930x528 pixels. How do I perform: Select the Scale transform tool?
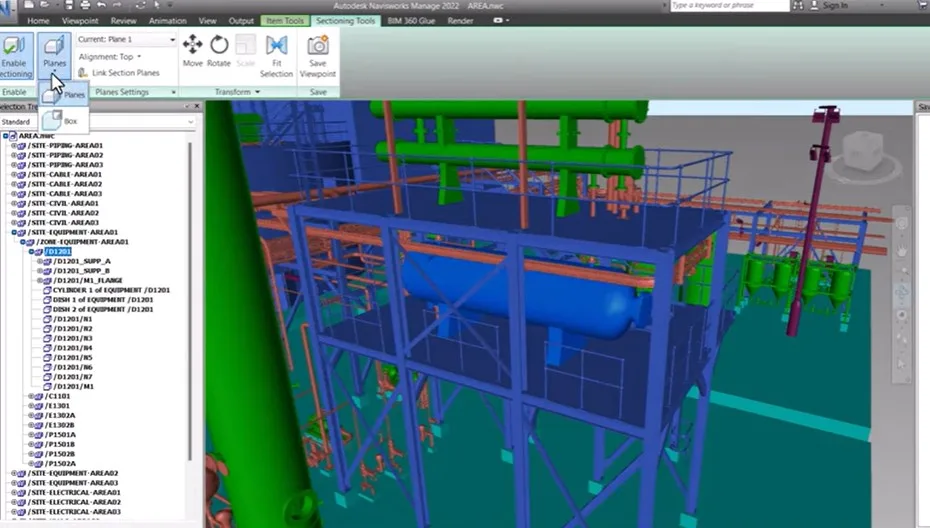pyautogui.click(x=246, y=50)
